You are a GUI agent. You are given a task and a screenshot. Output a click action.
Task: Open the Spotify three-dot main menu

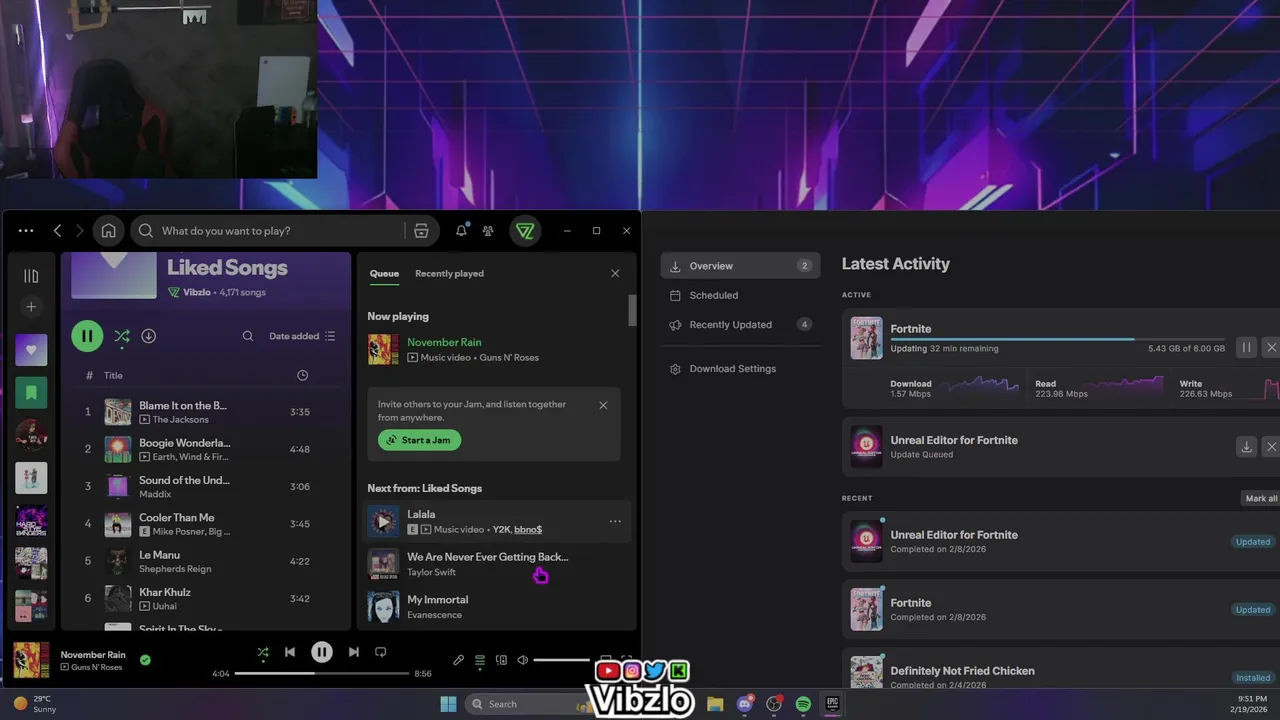[x=26, y=231]
